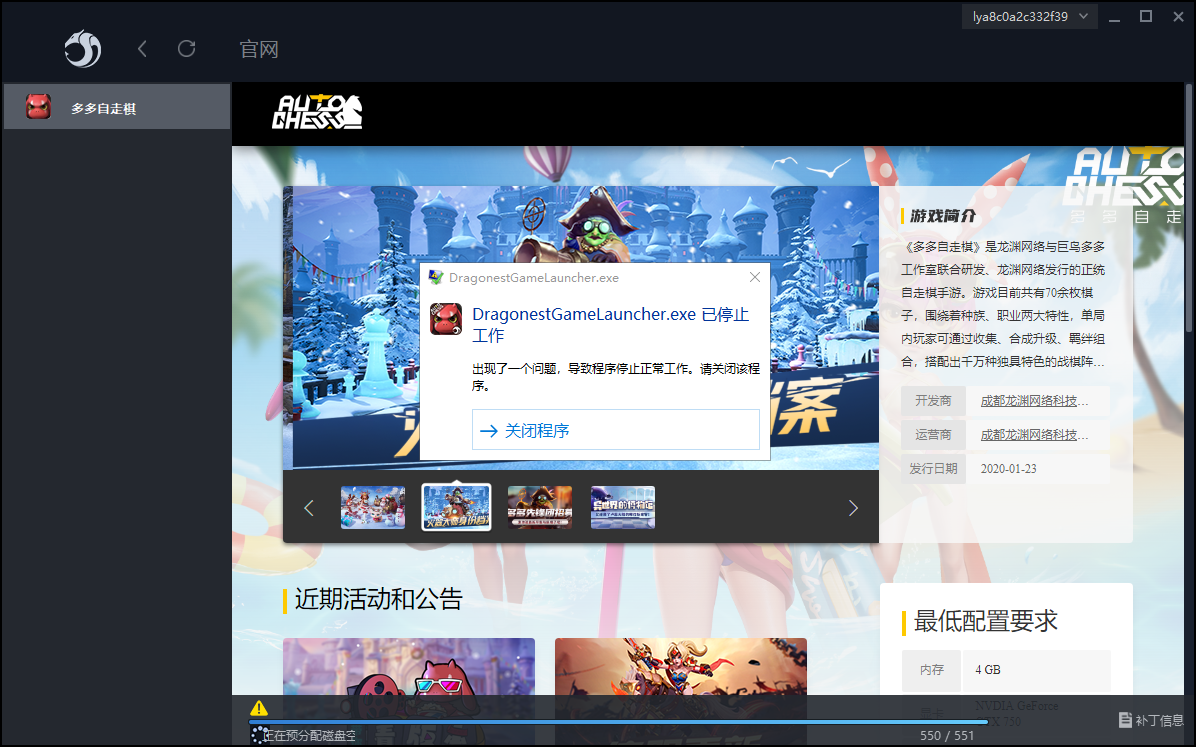Open 补丁信息 patch info
Screen dimensions: 1196x747
click(1152, 720)
